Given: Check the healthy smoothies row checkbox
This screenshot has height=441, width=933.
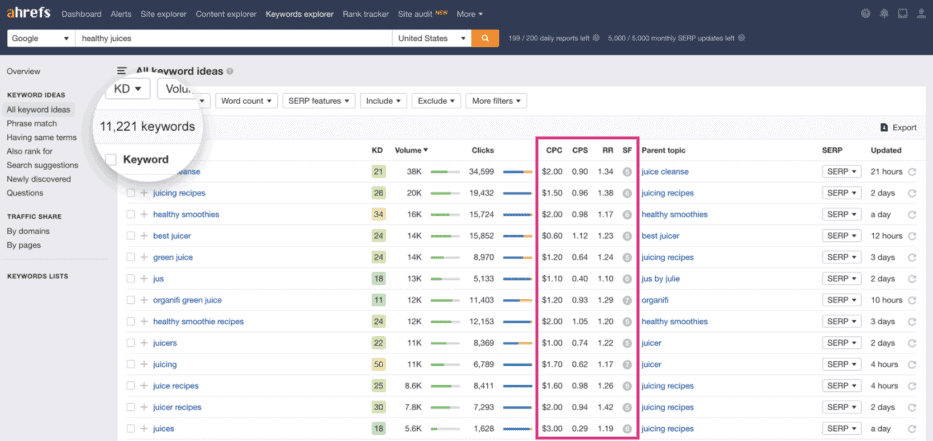Looking at the screenshot, I should pos(130,214).
